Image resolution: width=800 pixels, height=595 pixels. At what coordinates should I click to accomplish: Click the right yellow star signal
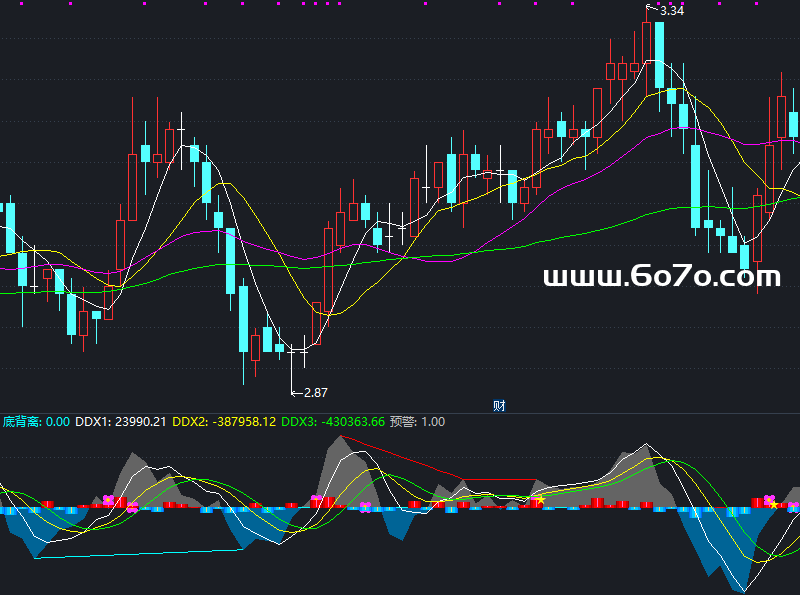774,505
